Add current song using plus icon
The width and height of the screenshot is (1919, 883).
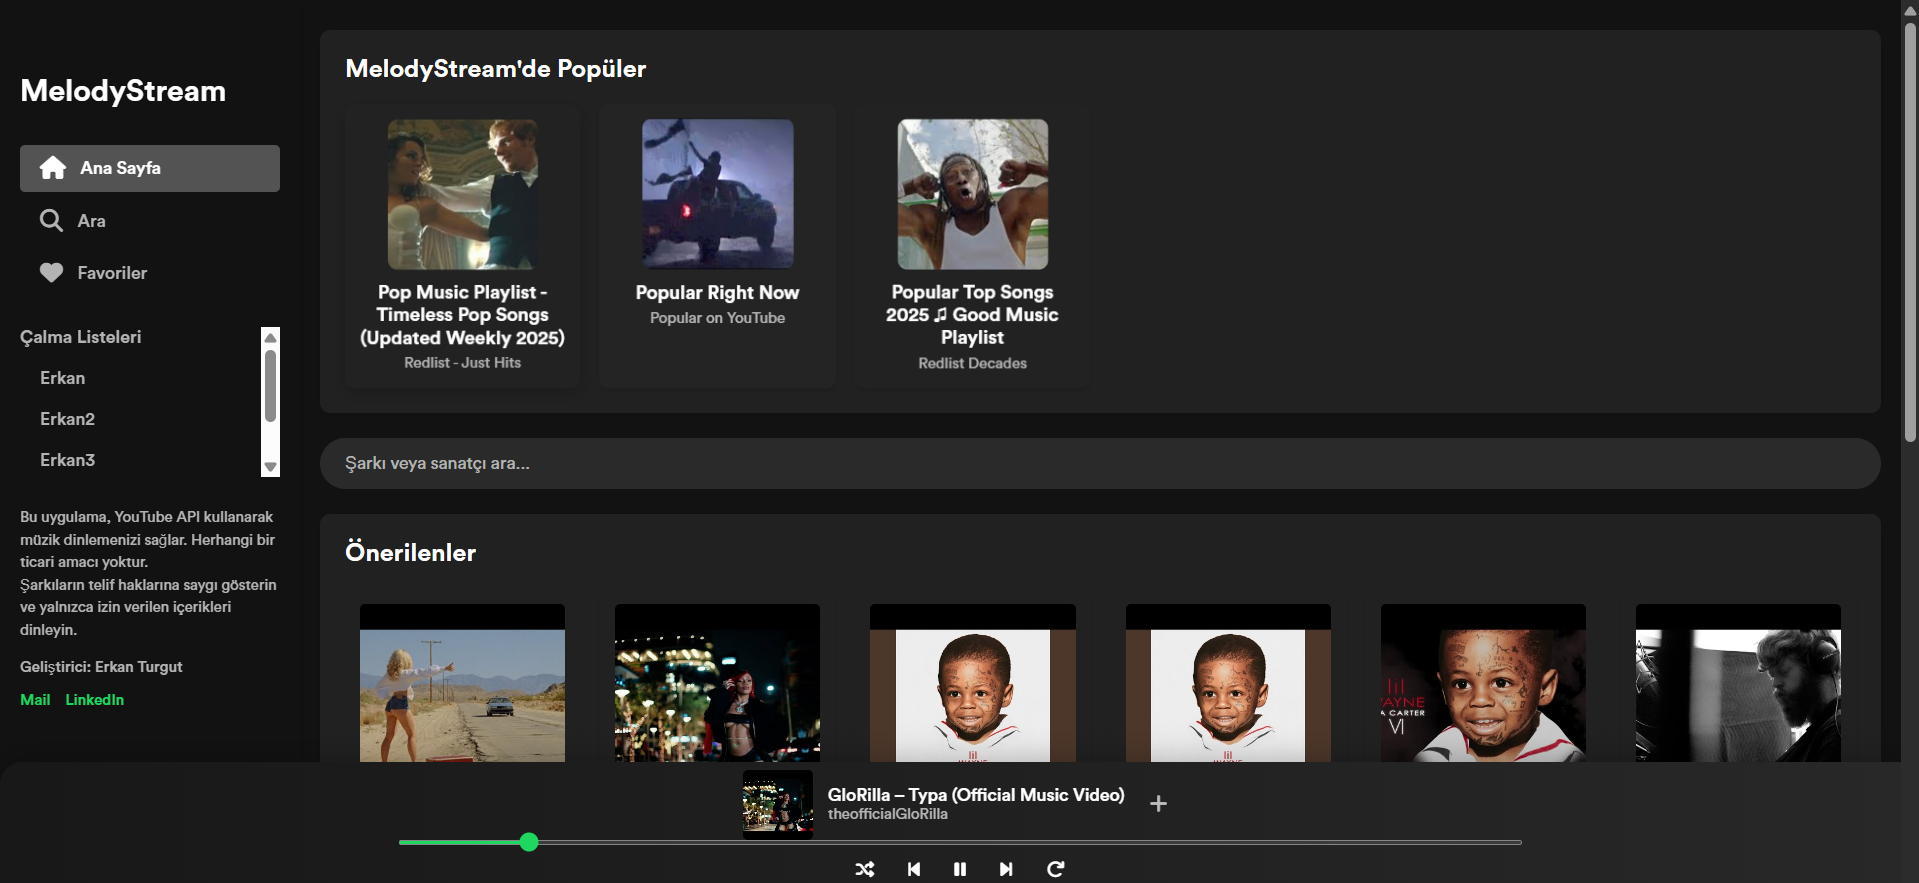(x=1158, y=803)
